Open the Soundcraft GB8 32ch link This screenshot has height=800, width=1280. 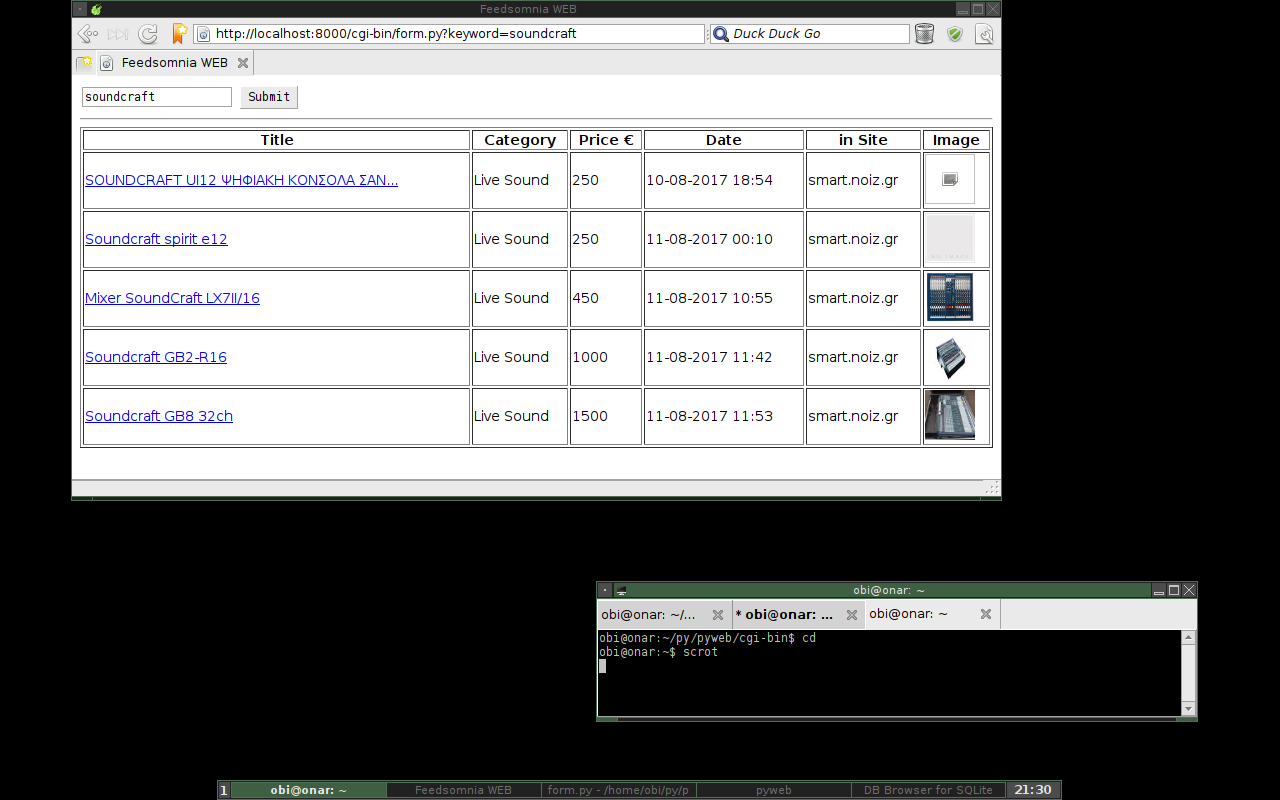click(159, 417)
